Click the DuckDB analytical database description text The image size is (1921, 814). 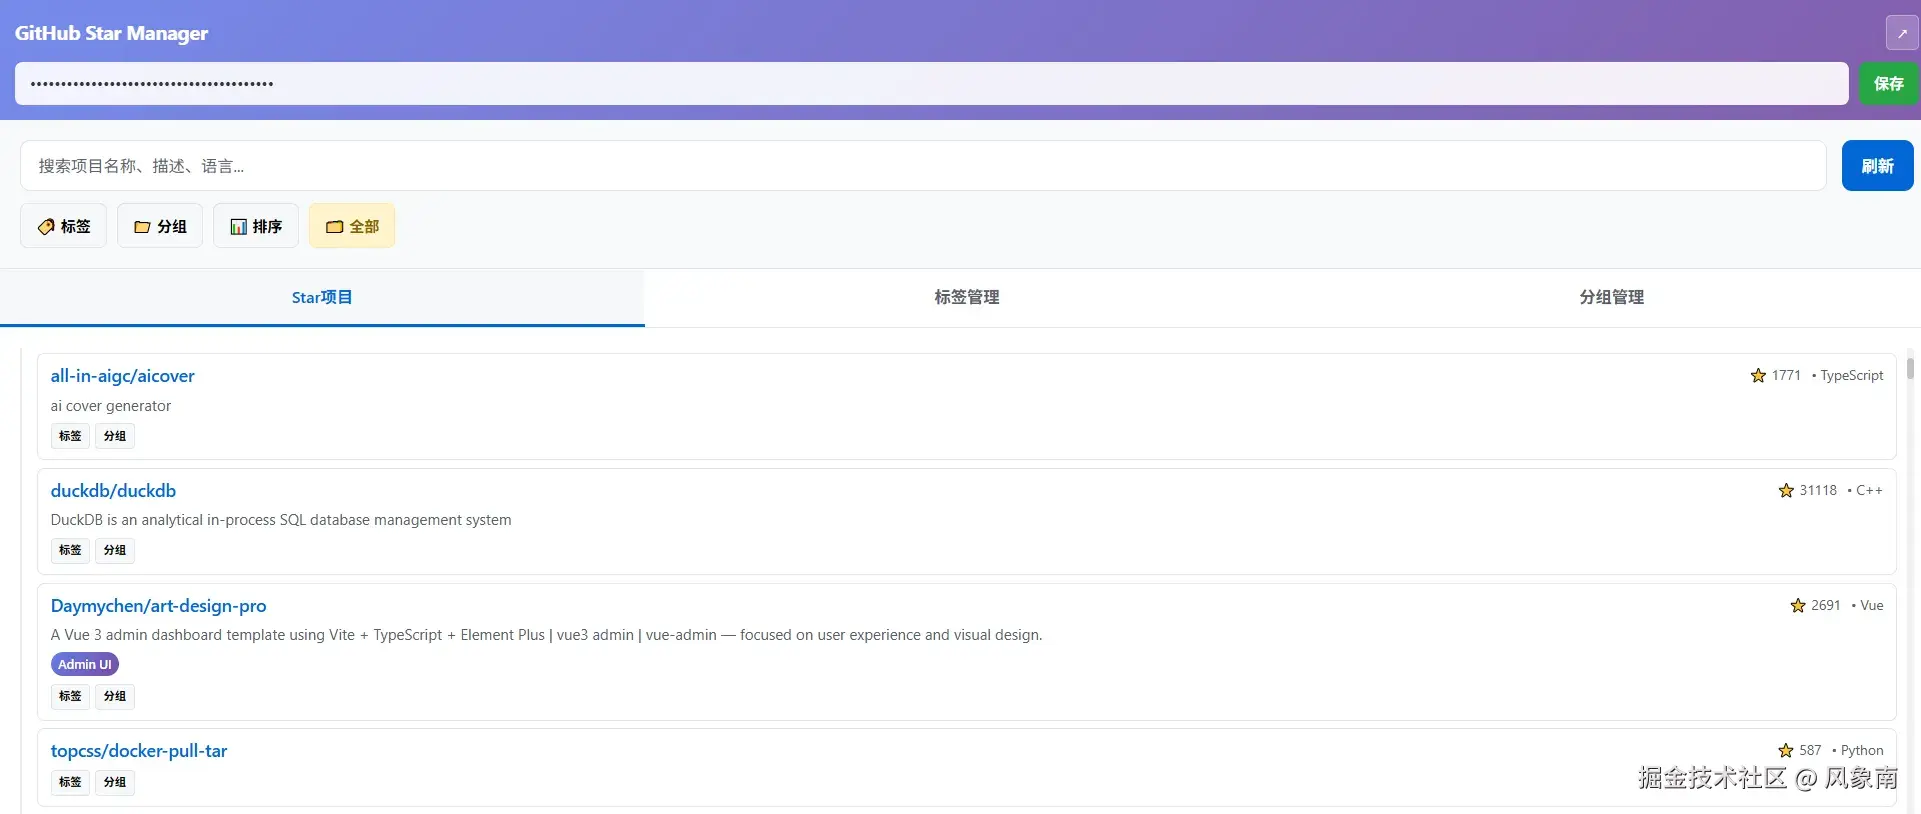(x=281, y=520)
